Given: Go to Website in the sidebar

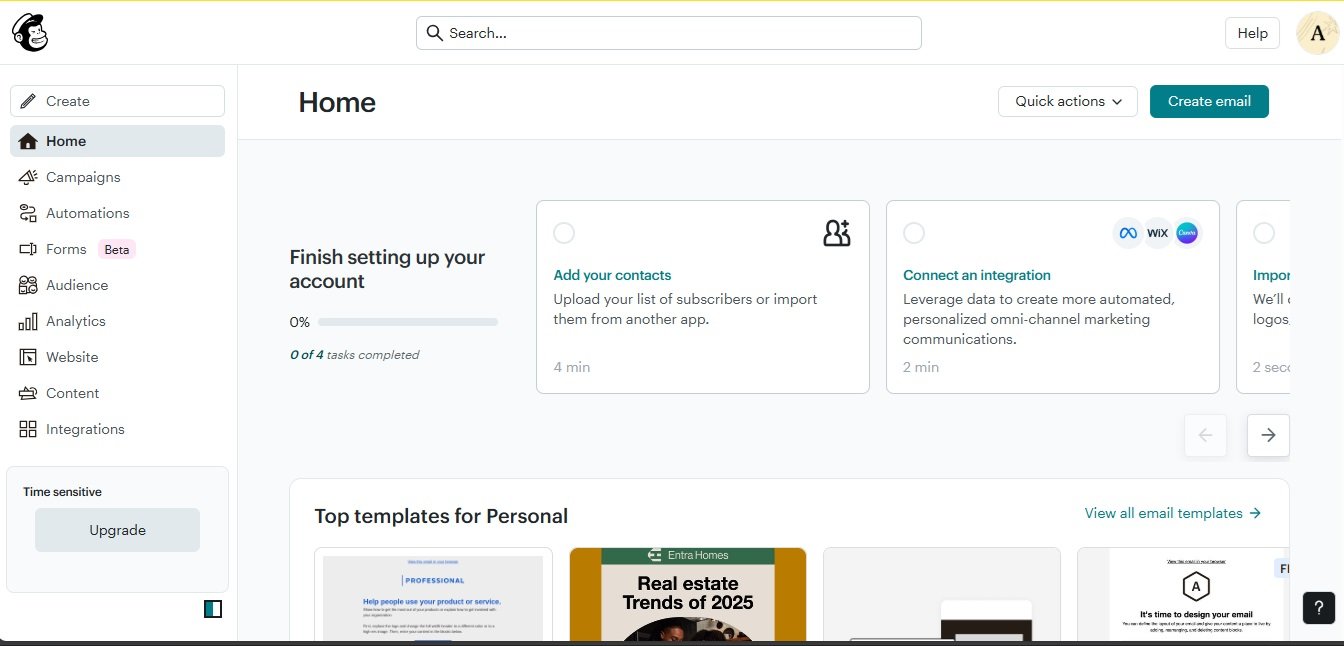Looking at the screenshot, I should click(x=72, y=357).
